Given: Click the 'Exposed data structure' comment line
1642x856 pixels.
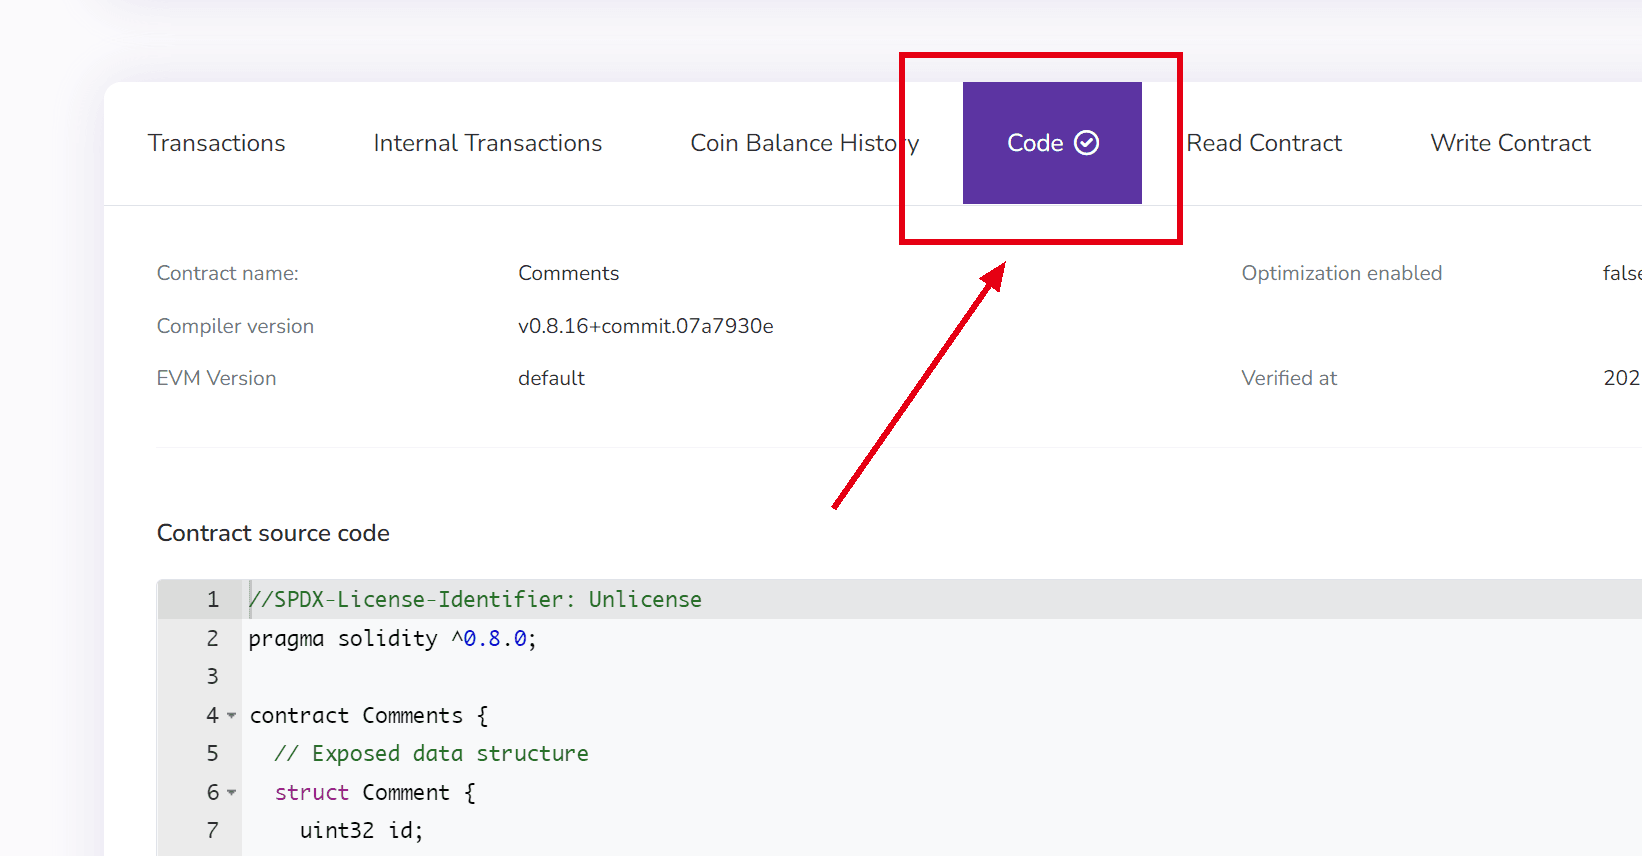Looking at the screenshot, I should (x=431, y=753).
